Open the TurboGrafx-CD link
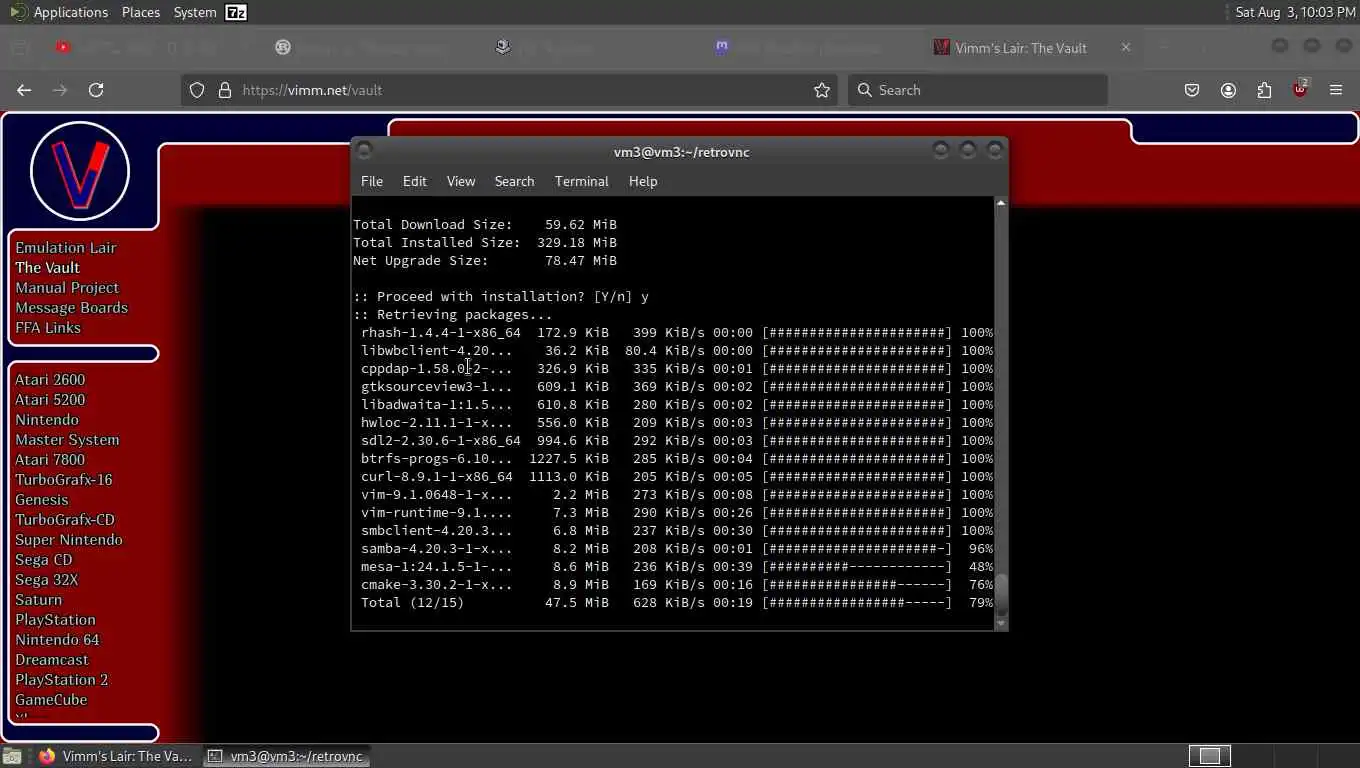This screenshot has width=1360, height=768. (64, 519)
